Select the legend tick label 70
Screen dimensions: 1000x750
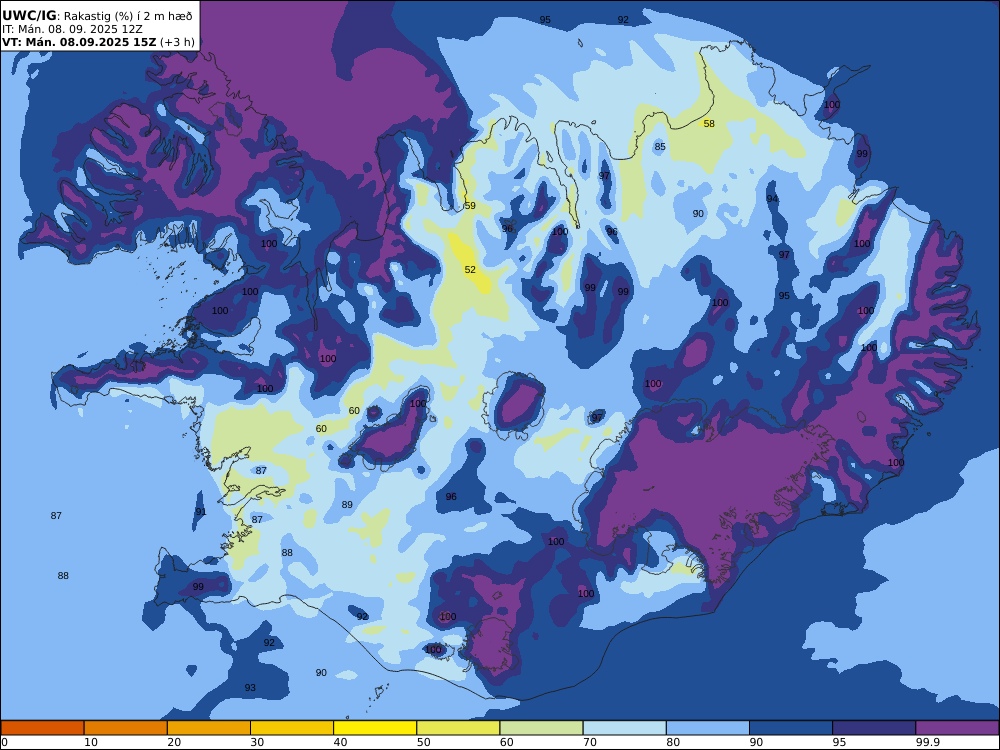(x=590, y=742)
